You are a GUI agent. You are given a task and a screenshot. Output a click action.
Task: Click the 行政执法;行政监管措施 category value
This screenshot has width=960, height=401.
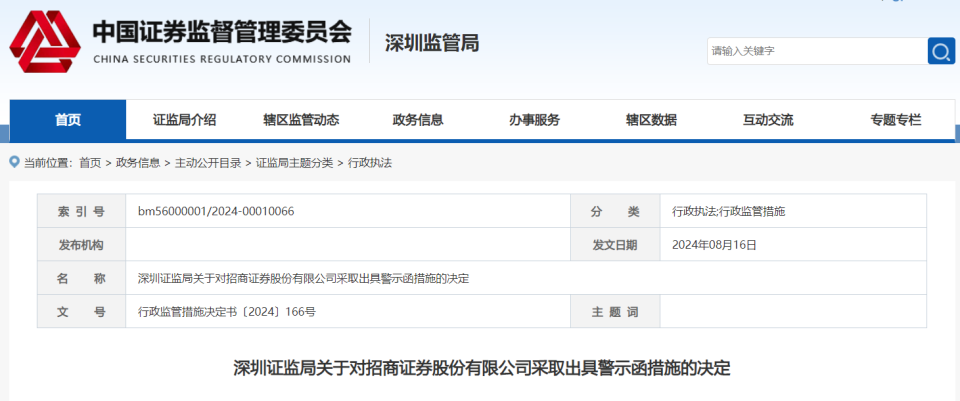tap(729, 212)
